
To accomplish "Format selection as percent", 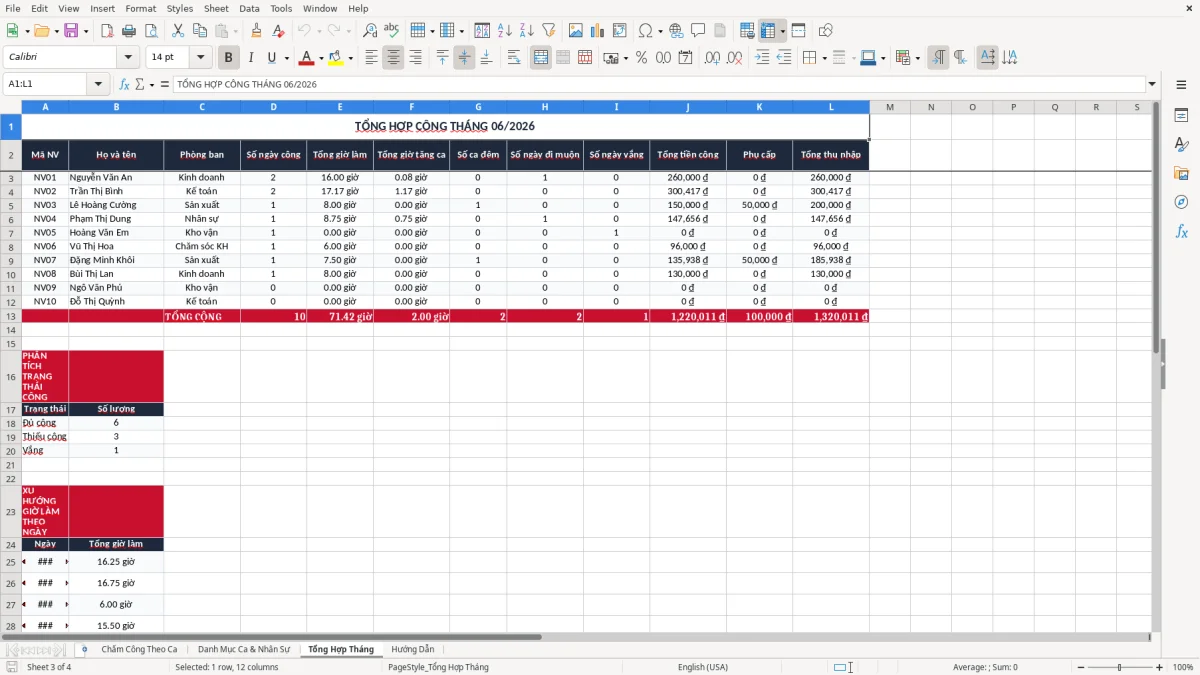I will pos(641,58).
